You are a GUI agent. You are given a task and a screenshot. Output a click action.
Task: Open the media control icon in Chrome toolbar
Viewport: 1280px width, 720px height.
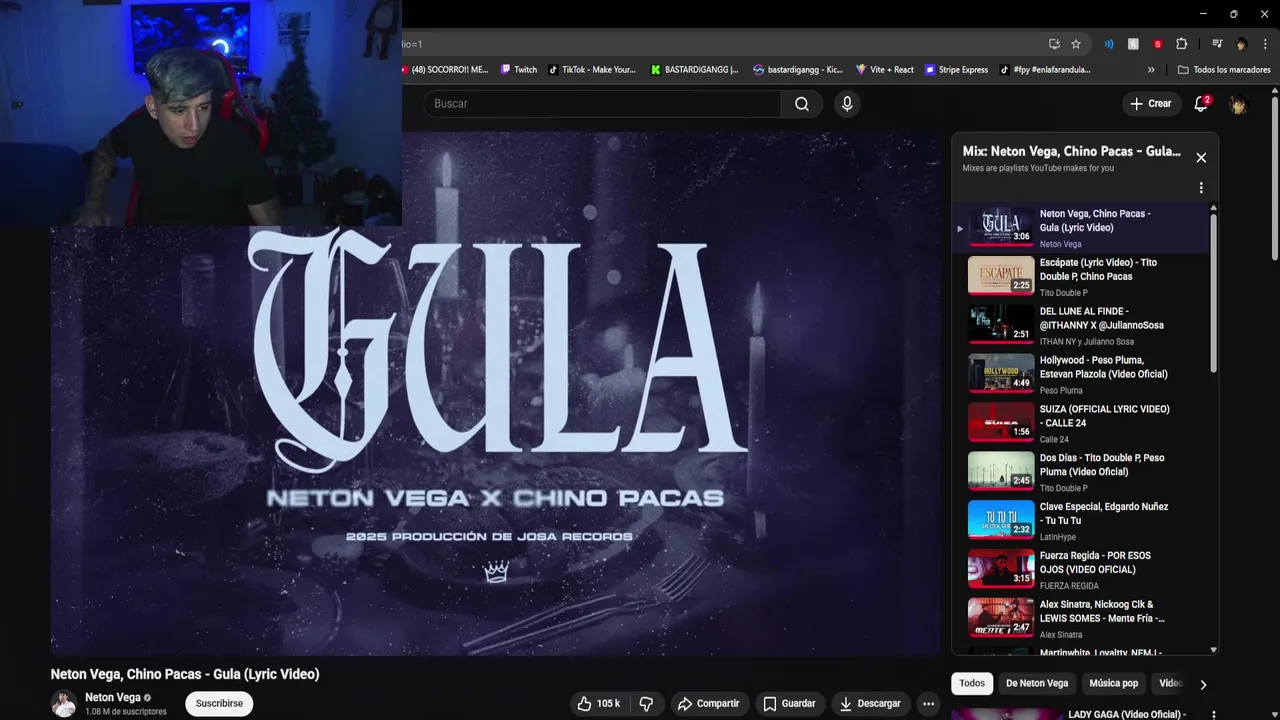1217,44
